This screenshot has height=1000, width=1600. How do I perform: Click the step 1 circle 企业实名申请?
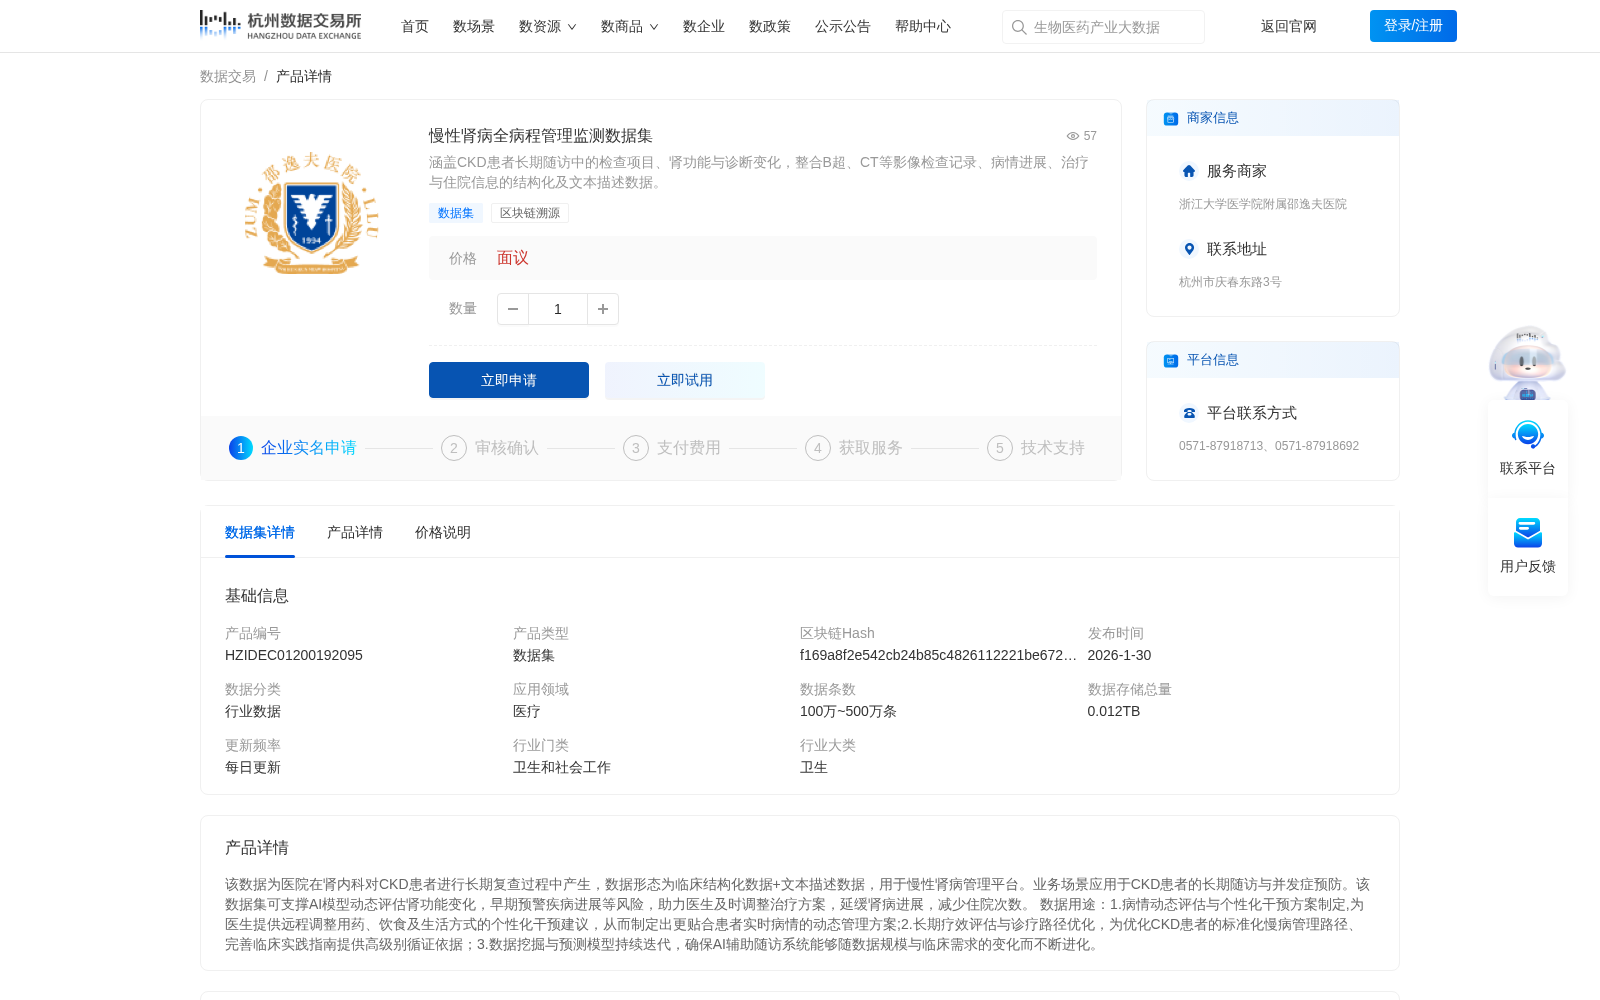(x=241, y=448)
